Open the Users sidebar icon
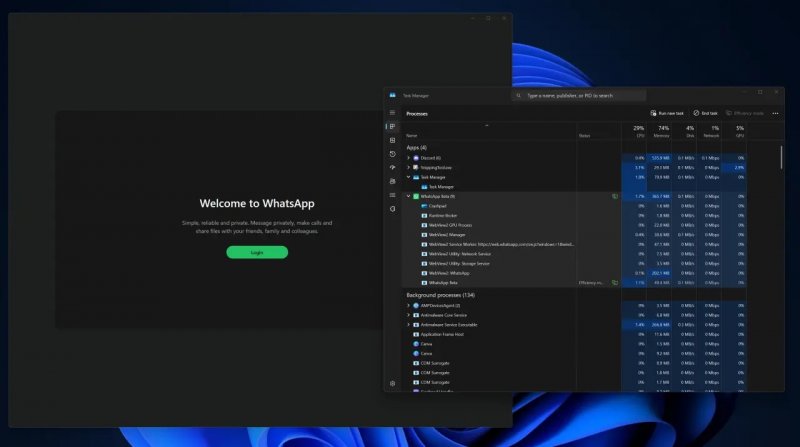Screen dimensions: 800x447 pos(392,181)
